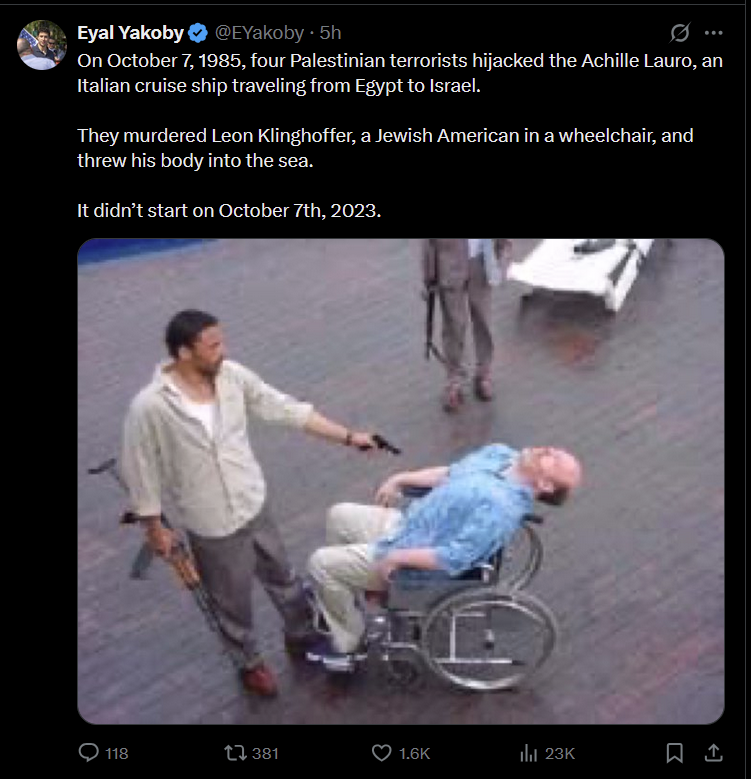The image size is (751, 779).
Task: Open Eyal Yakoby's profile picture
Action: 42,45
